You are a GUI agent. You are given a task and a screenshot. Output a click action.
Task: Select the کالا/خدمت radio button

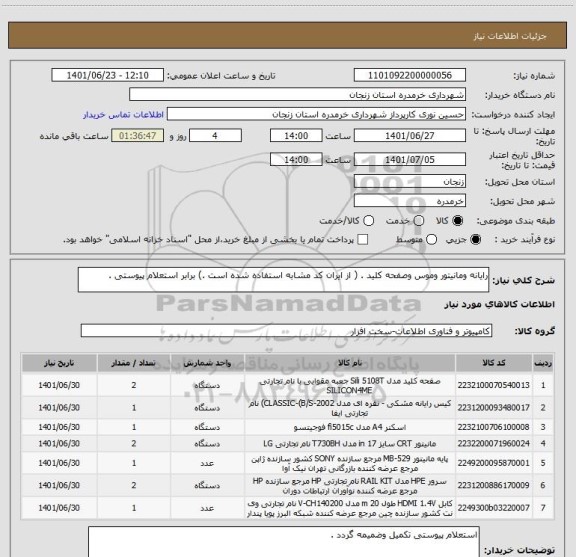pyautogui.click(x=368, y=221)
